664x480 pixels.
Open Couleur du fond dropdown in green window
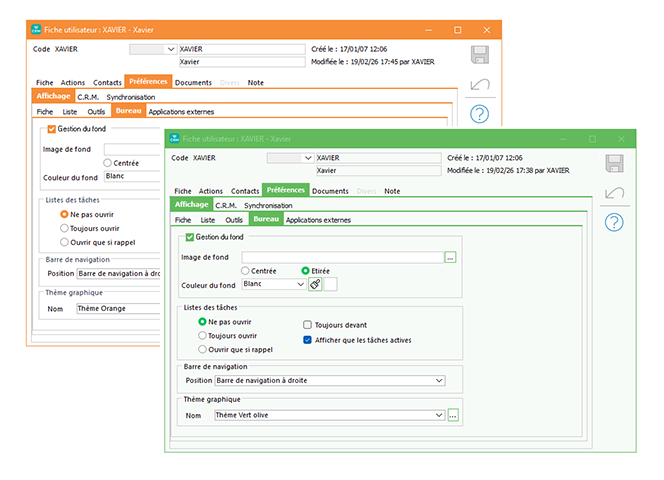click(x=274, y=284)
